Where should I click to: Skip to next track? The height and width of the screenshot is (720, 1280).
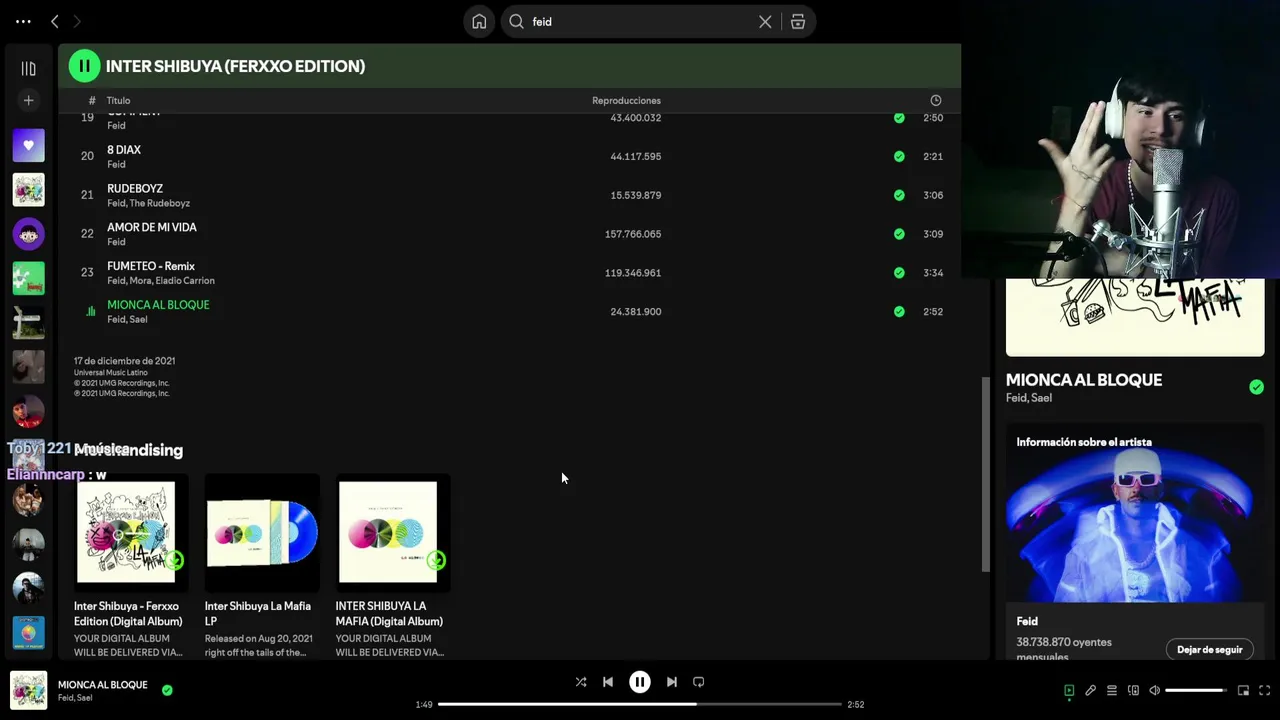point(672,682)
